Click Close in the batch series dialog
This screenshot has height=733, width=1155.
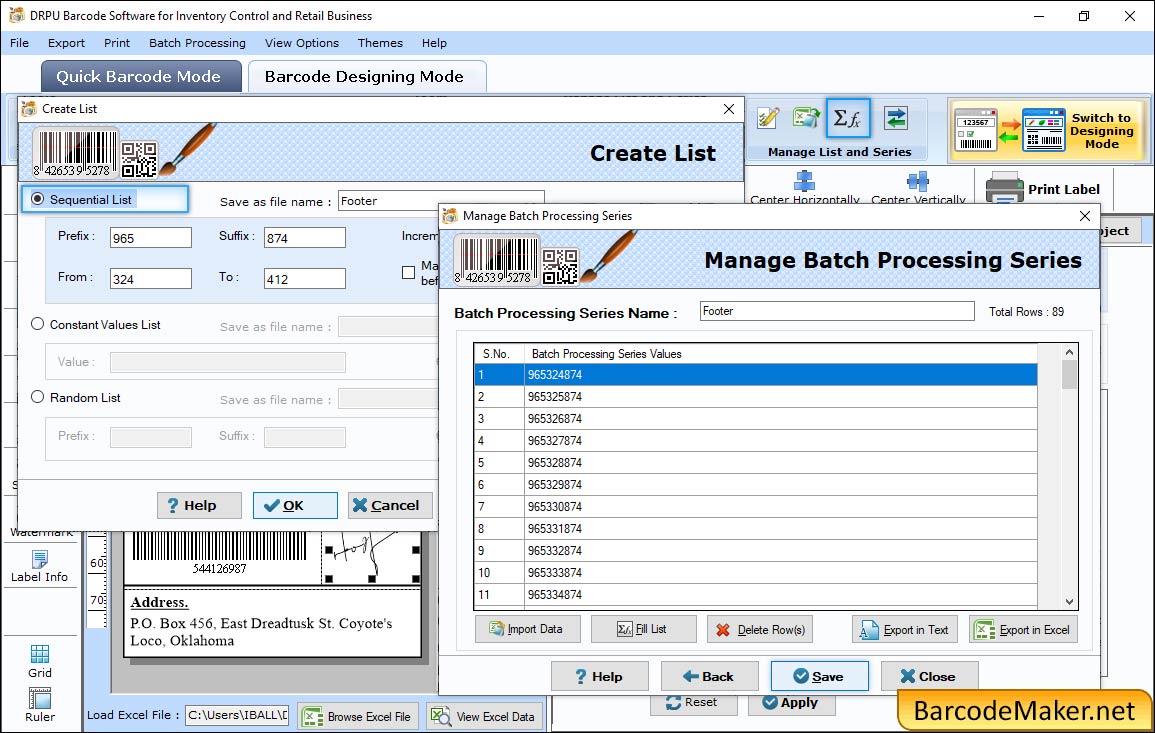929,676
